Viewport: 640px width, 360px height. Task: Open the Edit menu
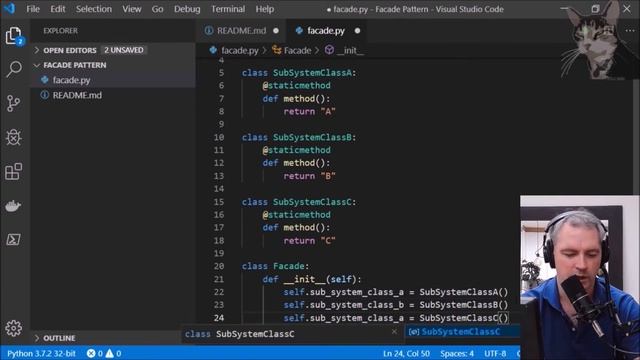tap(58, 9)
